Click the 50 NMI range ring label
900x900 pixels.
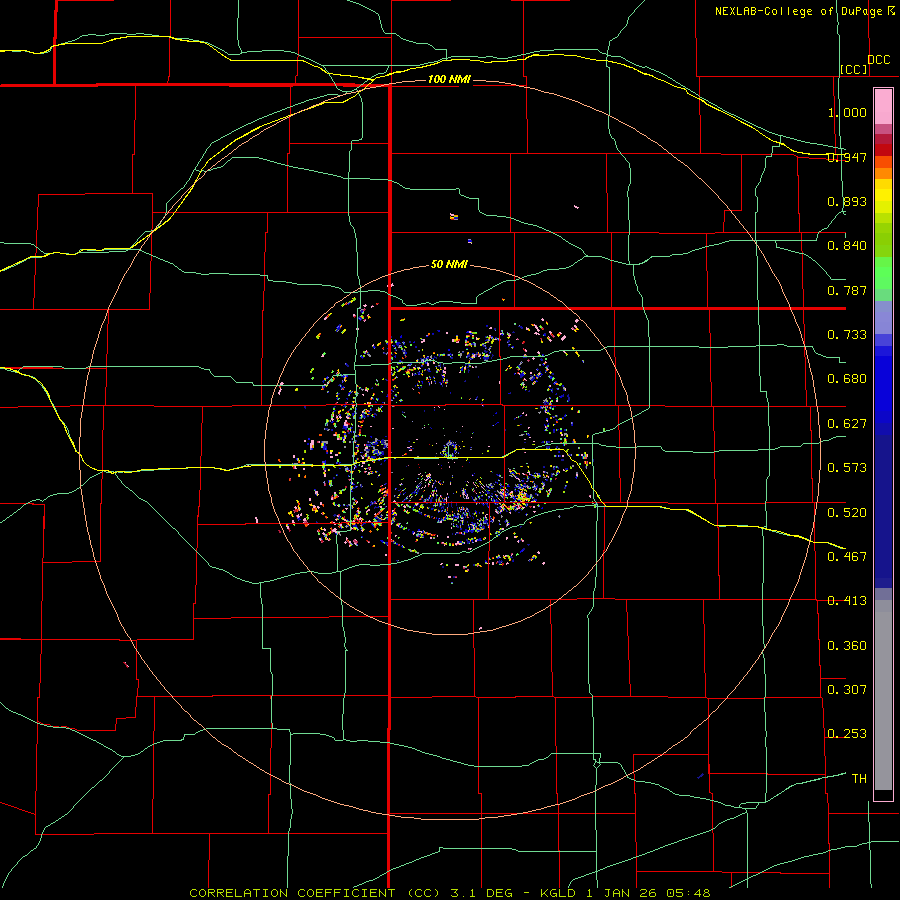(x=449, y=265)
